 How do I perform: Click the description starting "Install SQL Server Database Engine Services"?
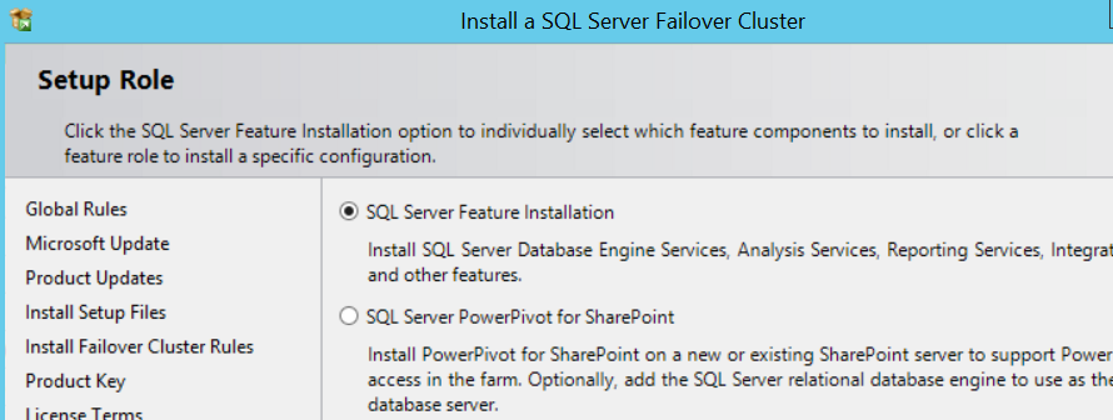[x=740, y=262]
